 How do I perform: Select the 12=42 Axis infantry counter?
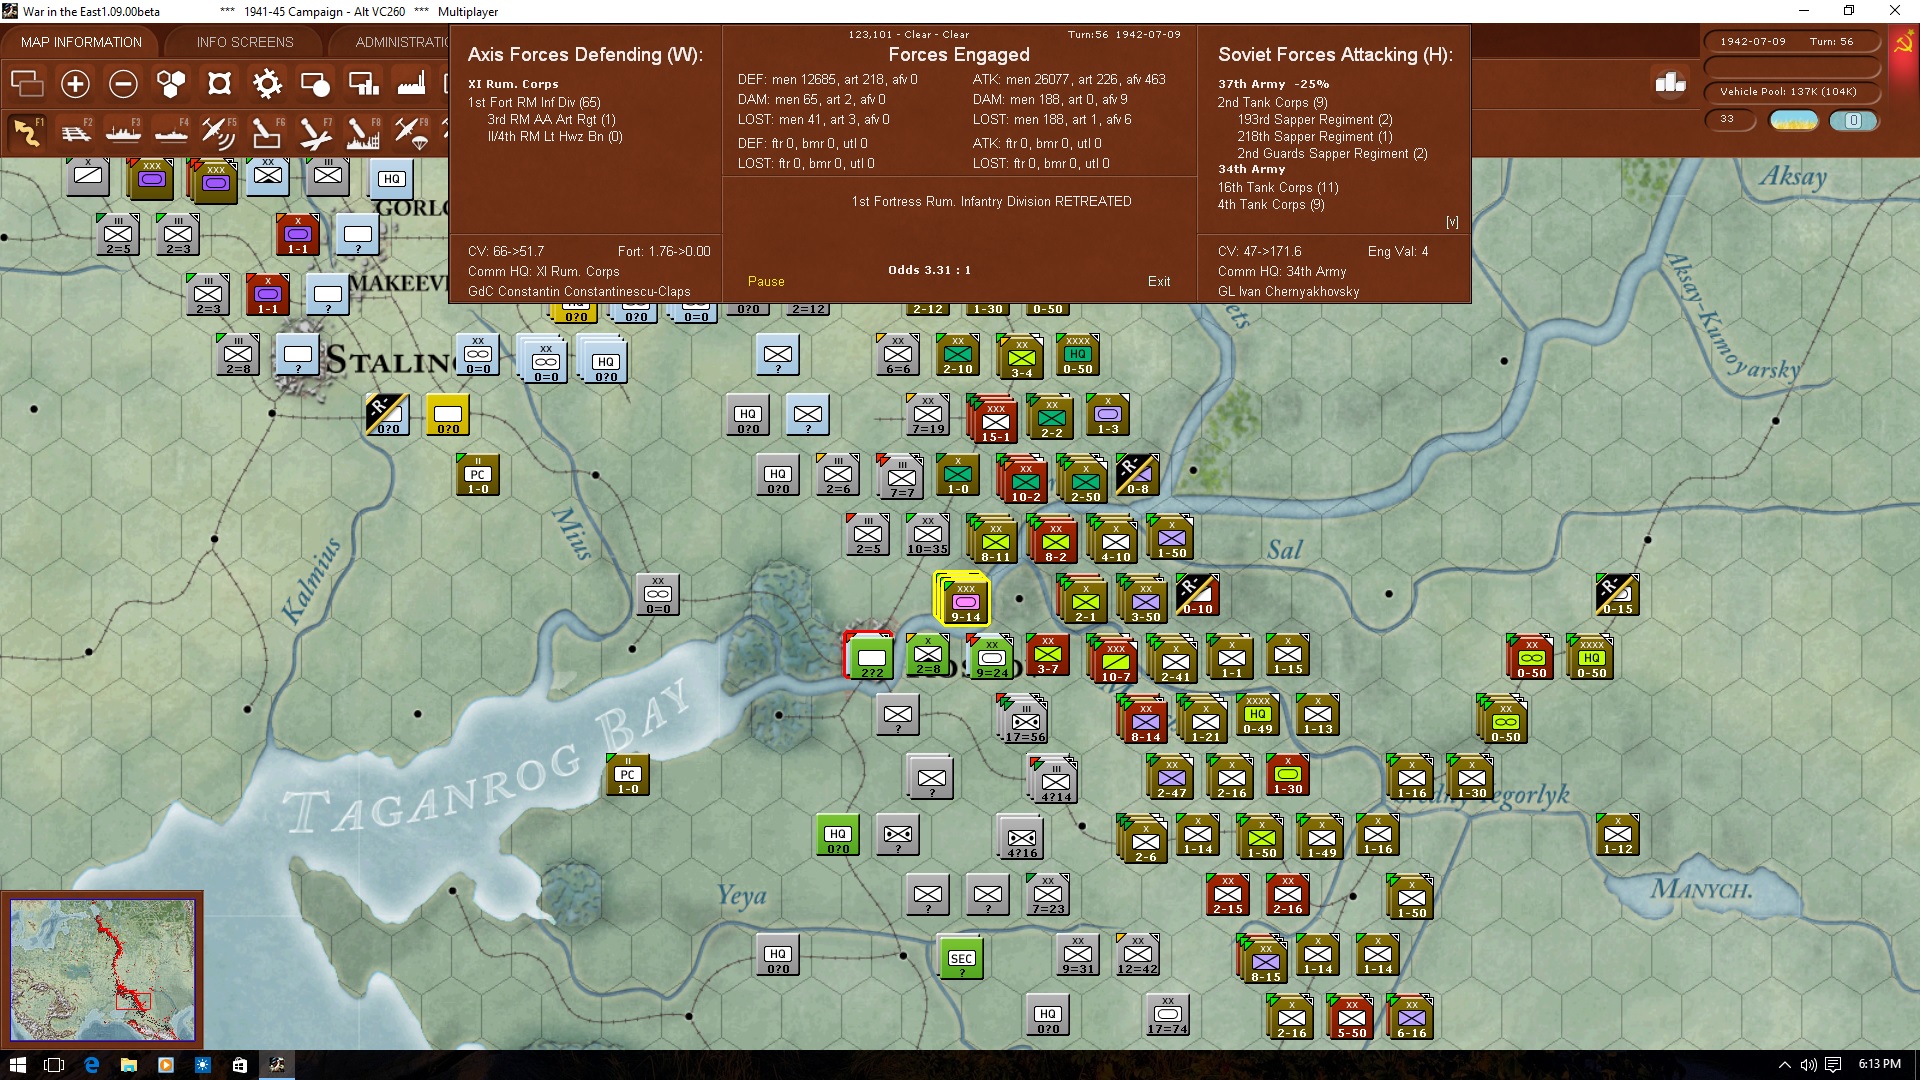click(x=1137, y=955)
